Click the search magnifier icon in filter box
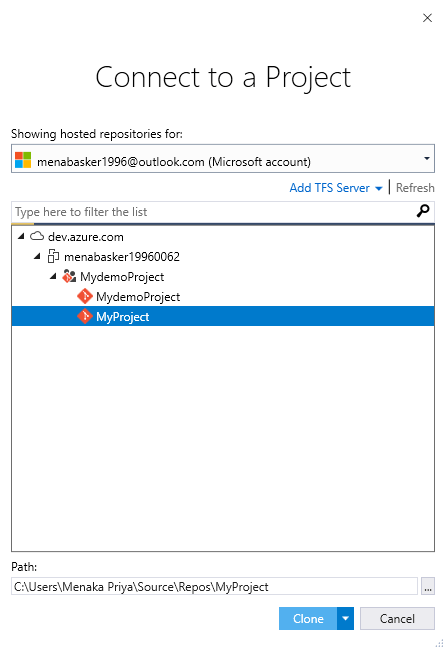The height and width of the screenshot is (648, 444). tap(423, 211)
